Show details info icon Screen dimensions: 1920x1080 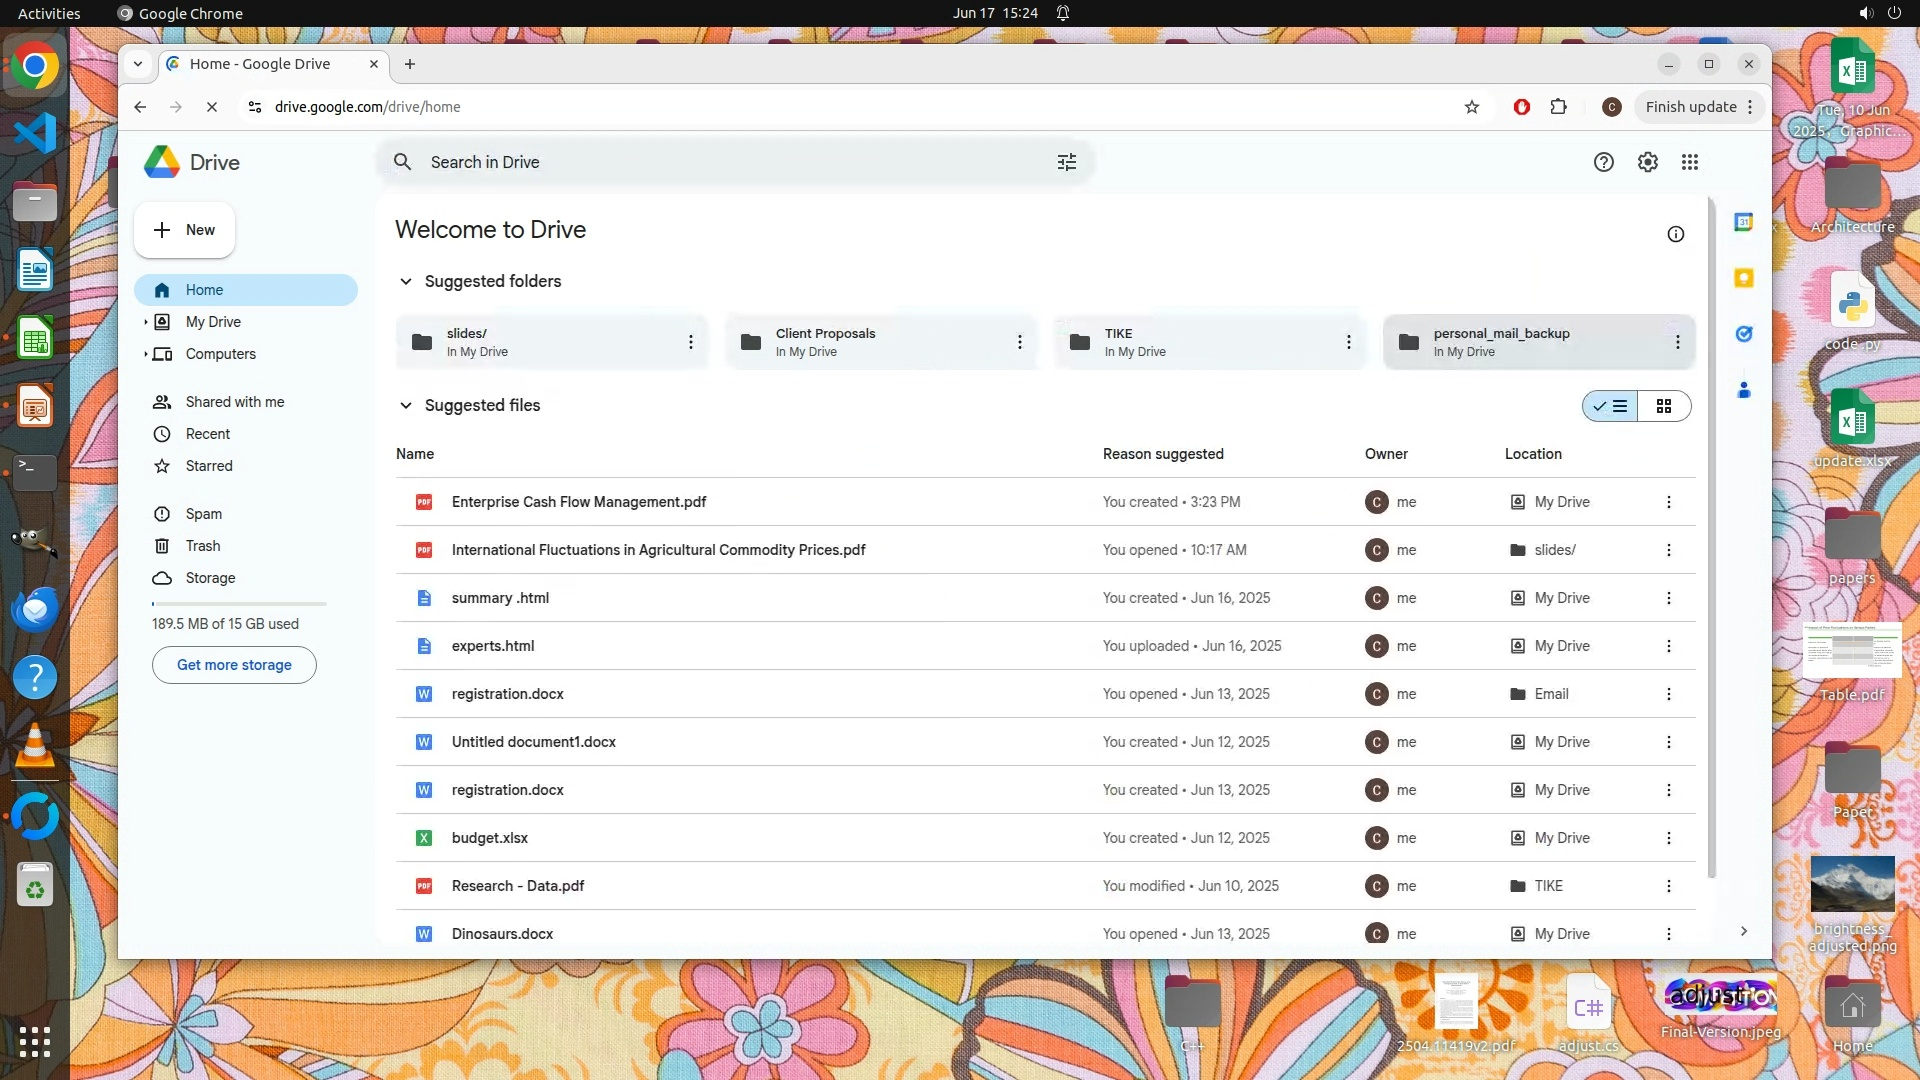(1676, 234)
